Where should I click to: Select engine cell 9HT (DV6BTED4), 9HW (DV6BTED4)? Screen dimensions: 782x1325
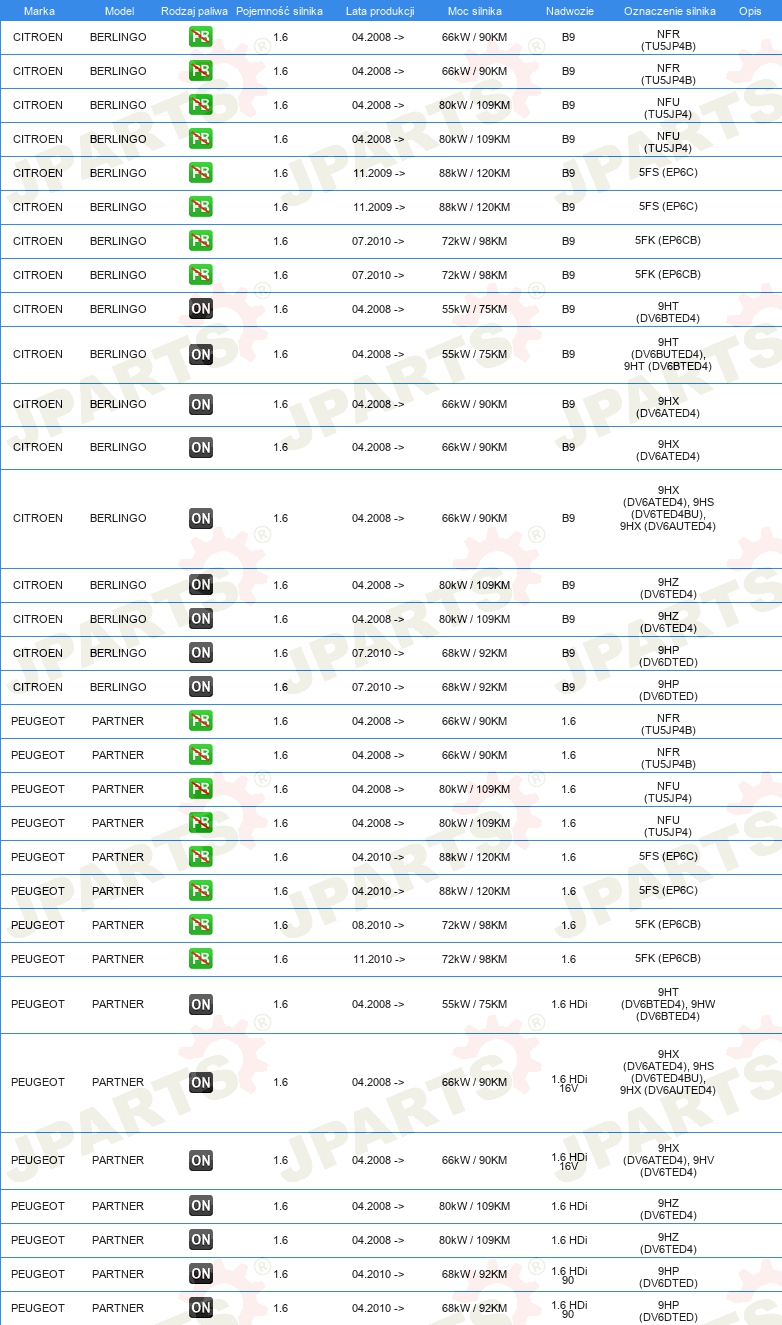coord(668,1004)
